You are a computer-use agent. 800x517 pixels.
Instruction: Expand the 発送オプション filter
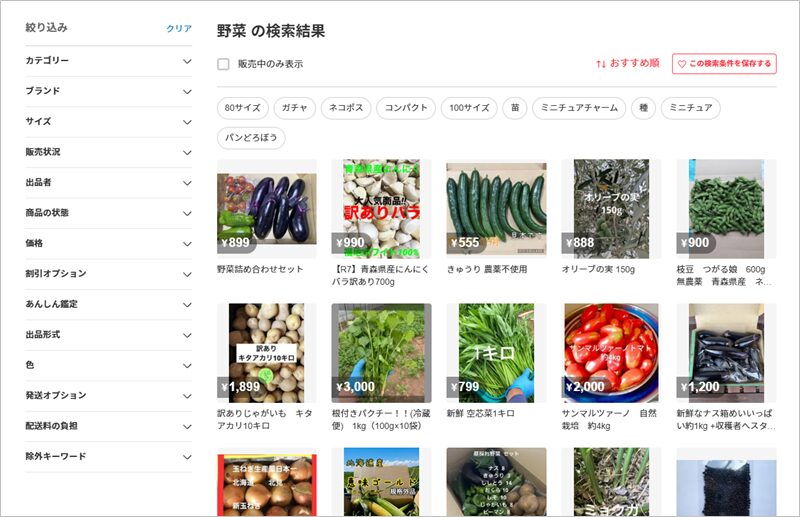[109, 396]
